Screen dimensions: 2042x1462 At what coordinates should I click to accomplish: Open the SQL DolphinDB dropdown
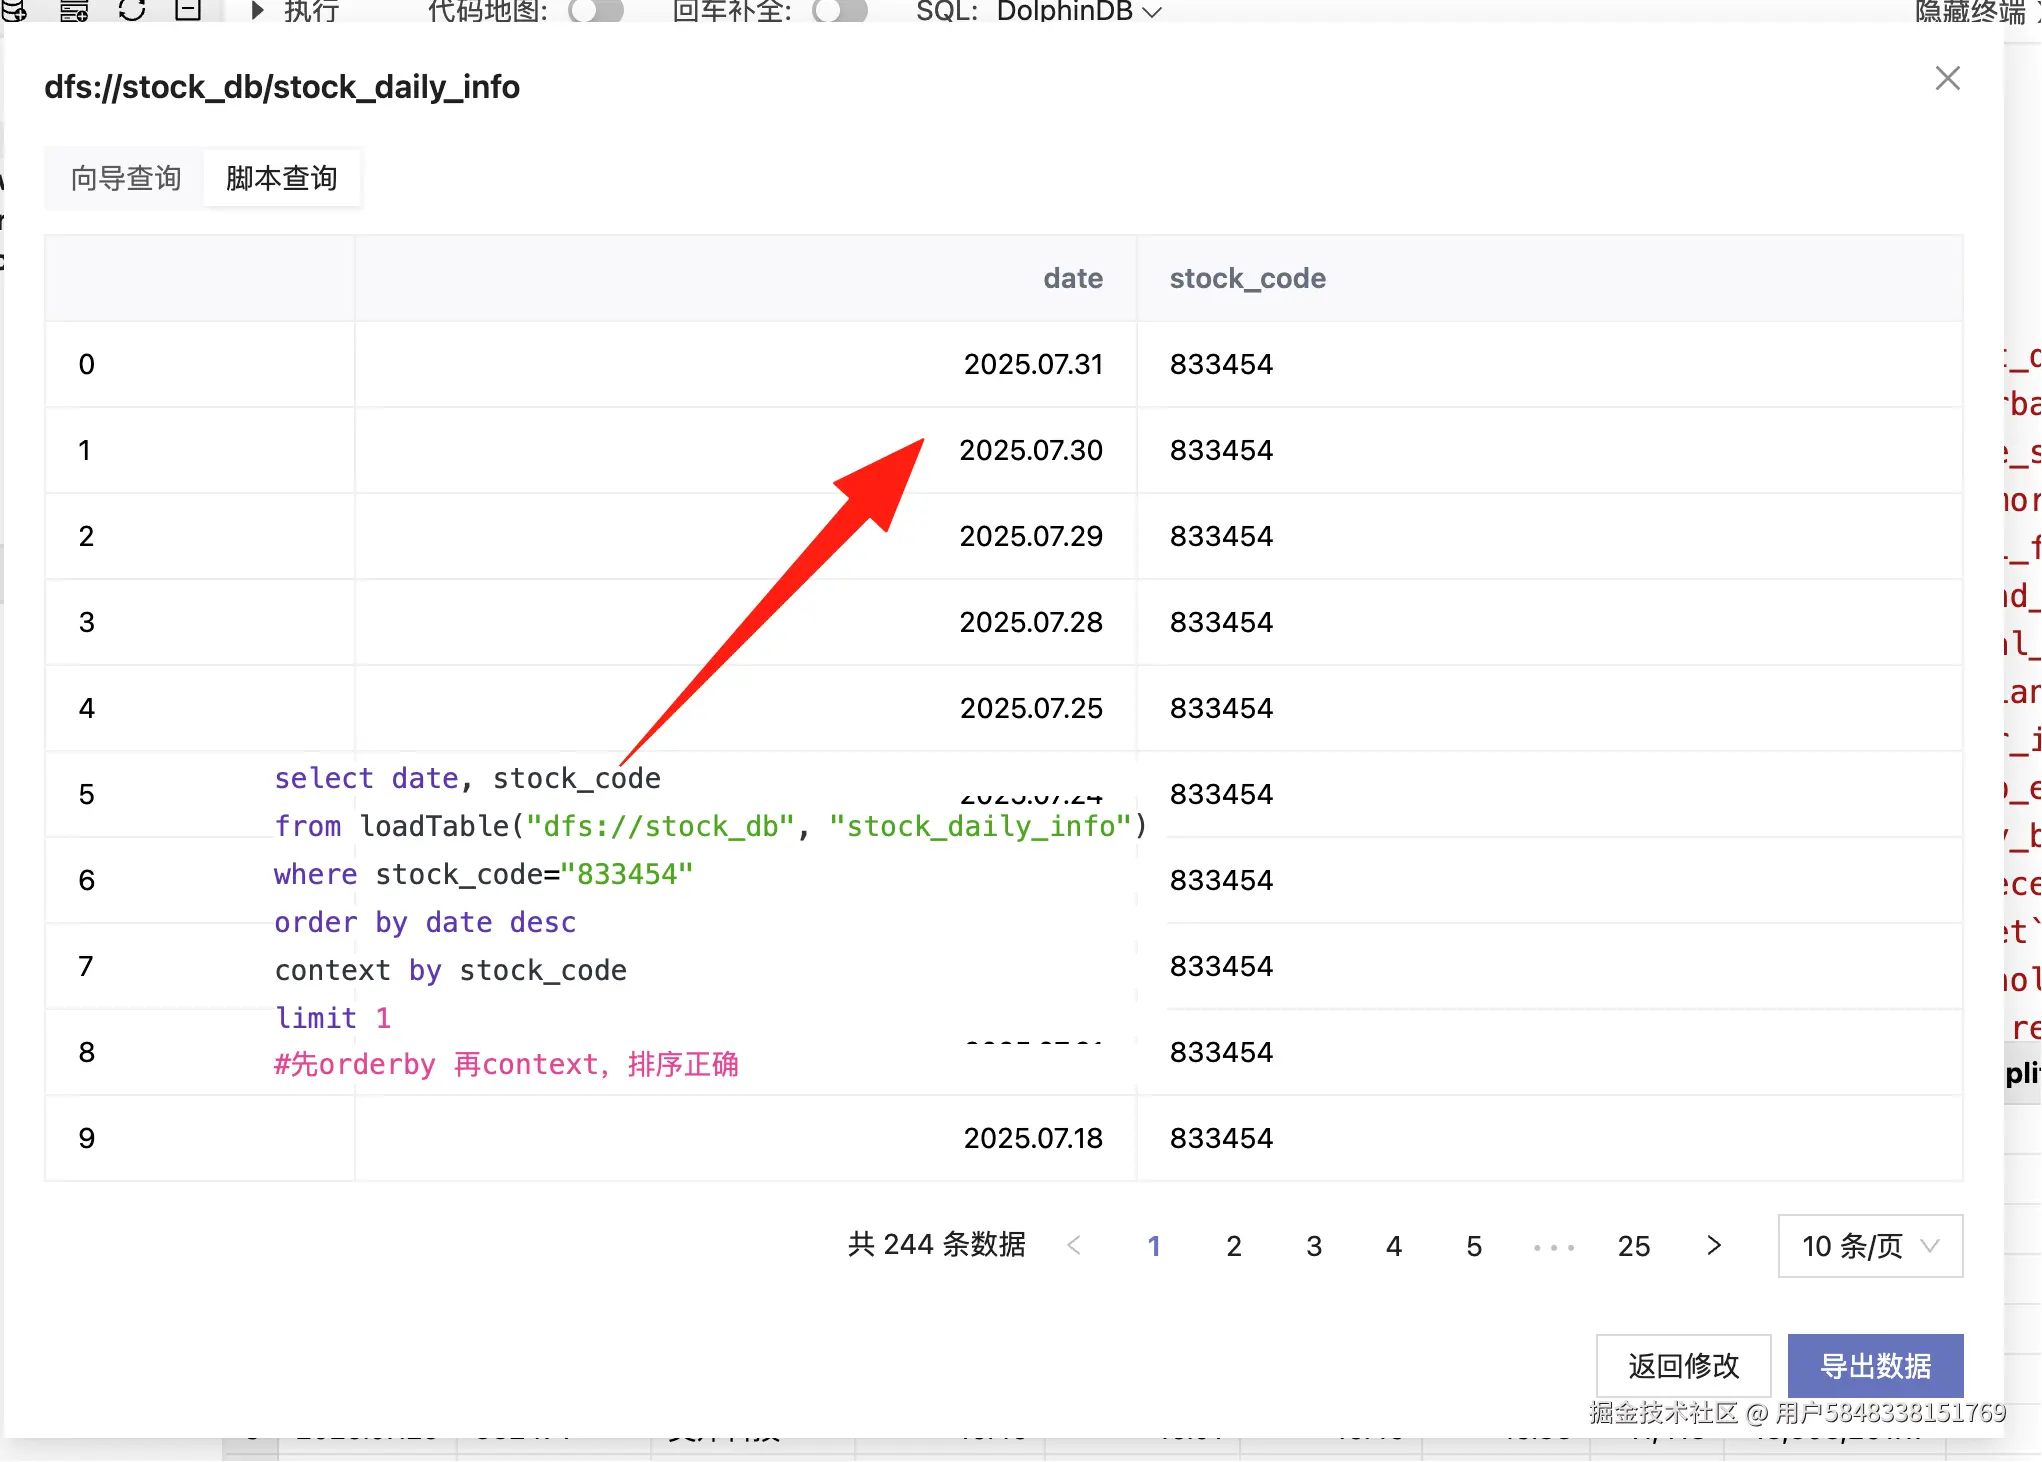coord(1079,11)
